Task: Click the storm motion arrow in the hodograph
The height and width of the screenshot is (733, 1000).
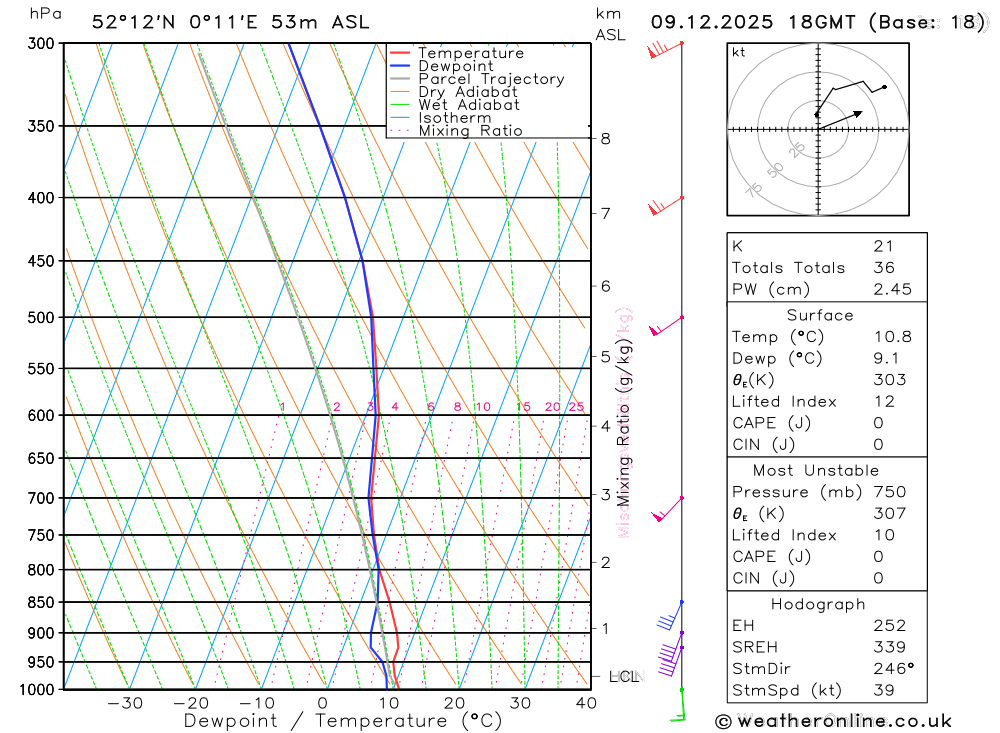Action: 840,118
